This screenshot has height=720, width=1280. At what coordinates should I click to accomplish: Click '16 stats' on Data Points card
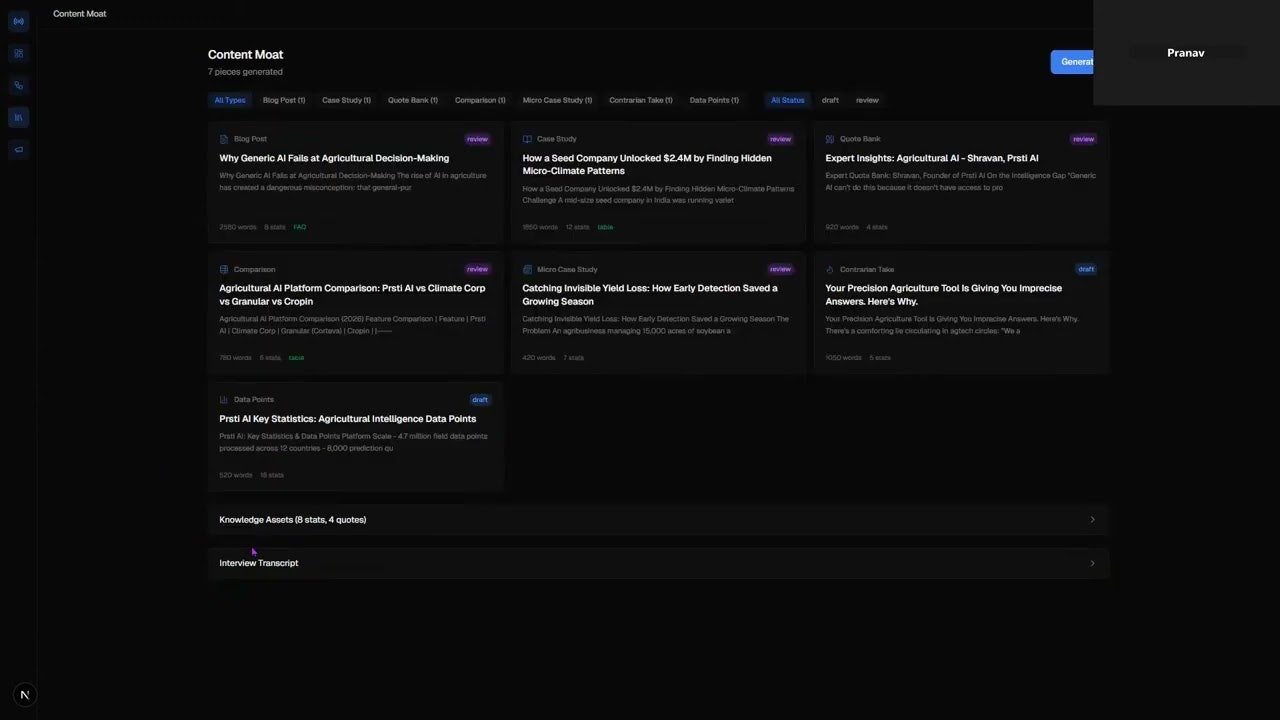click(x=272, y=475)
